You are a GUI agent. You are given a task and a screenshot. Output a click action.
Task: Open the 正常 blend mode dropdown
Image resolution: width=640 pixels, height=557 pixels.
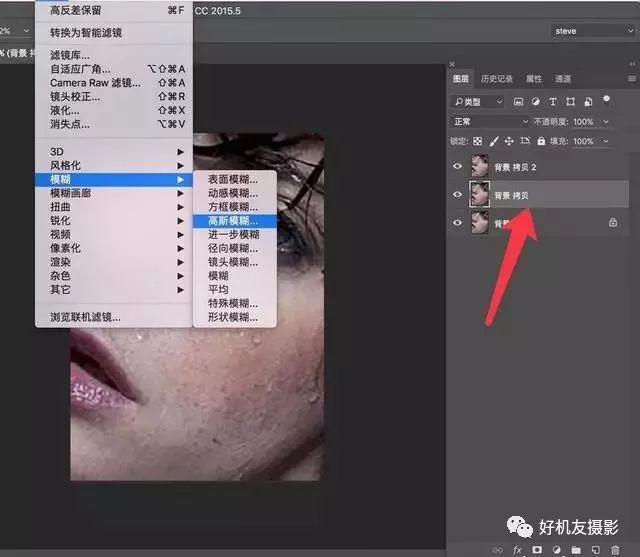pyautogui.click(x=490, y=122)
